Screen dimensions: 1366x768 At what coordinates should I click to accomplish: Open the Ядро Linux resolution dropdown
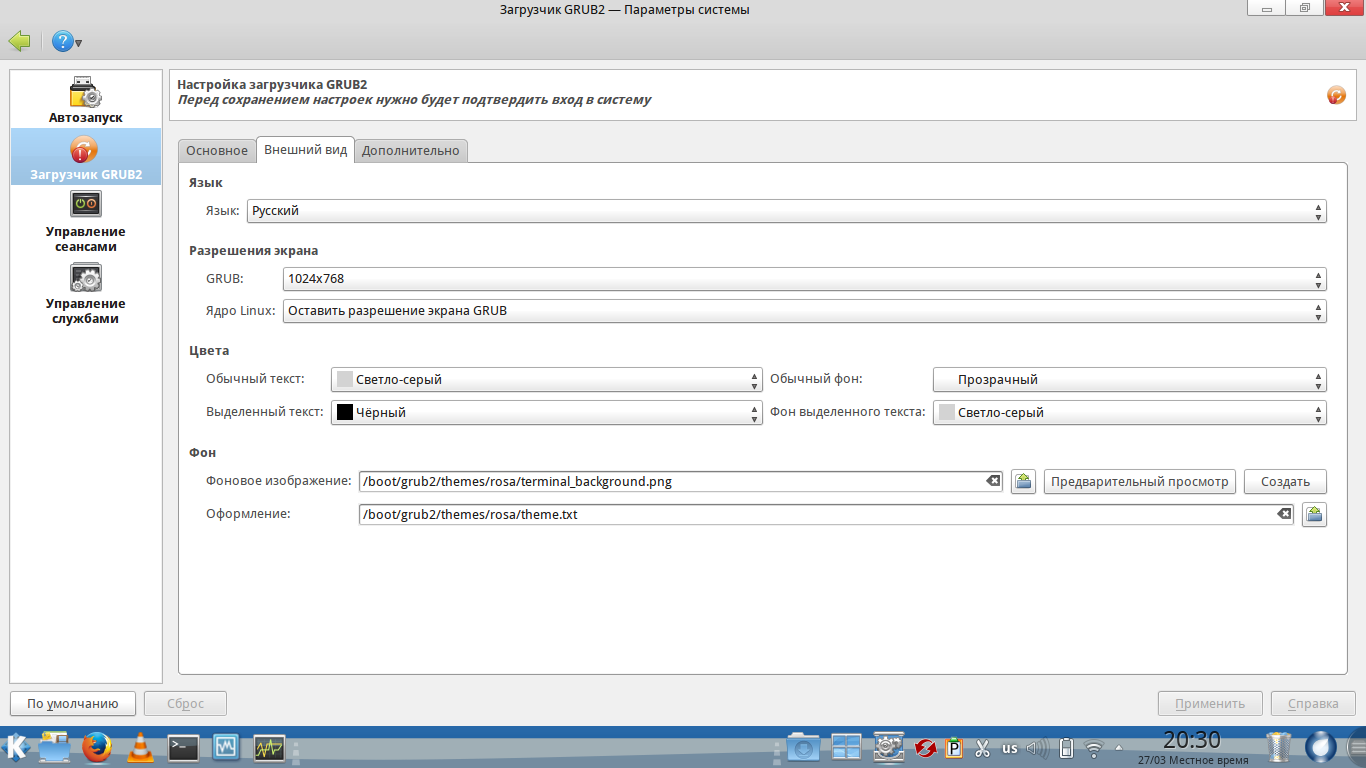click(805, 311)
